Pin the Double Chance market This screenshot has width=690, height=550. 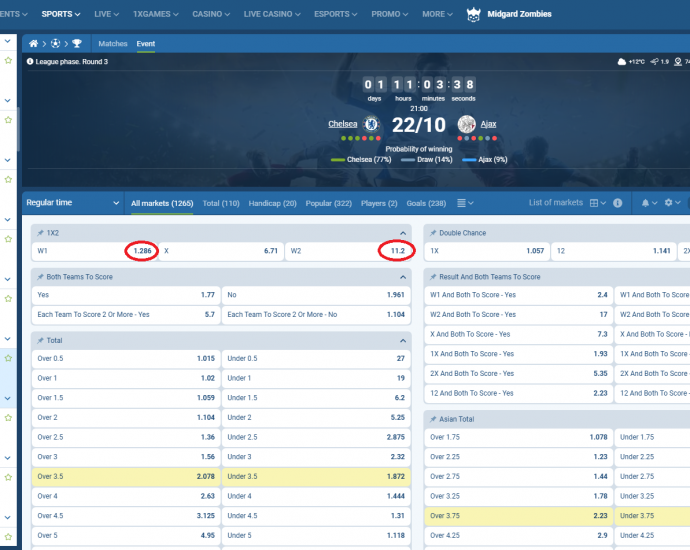click(x=433, y=233)
